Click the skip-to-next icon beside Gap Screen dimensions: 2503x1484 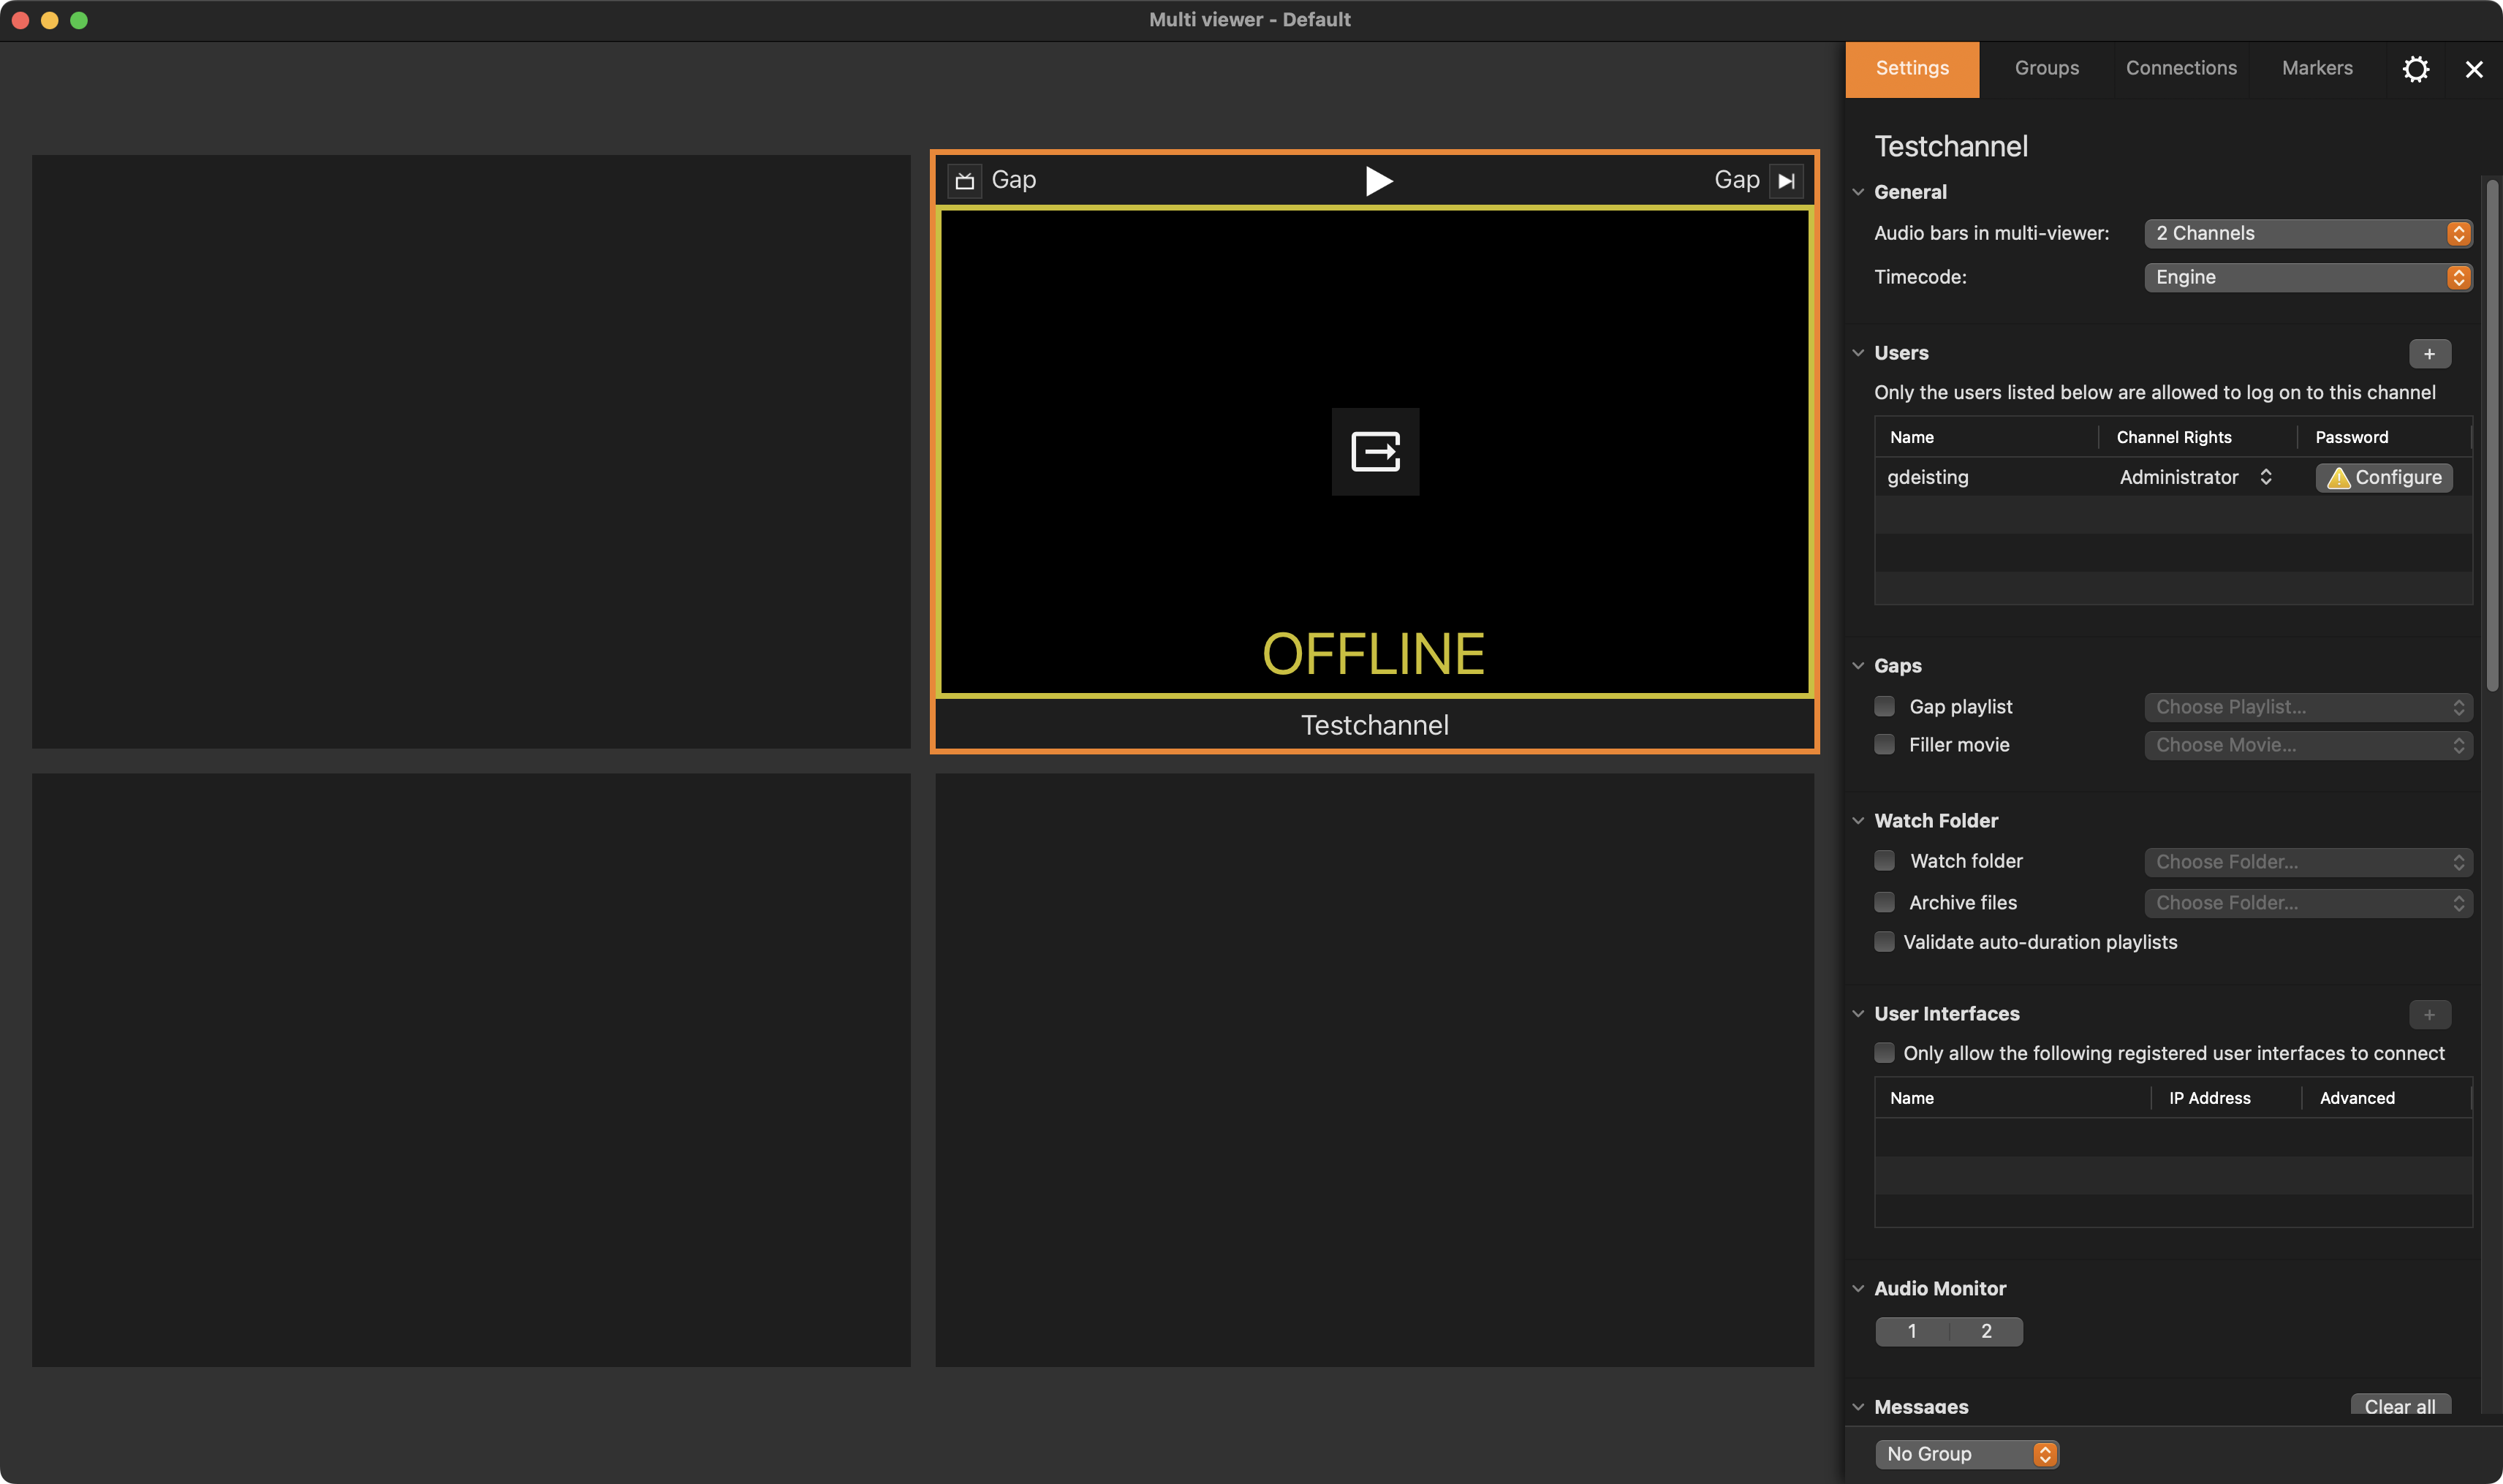click(1786, 181)
